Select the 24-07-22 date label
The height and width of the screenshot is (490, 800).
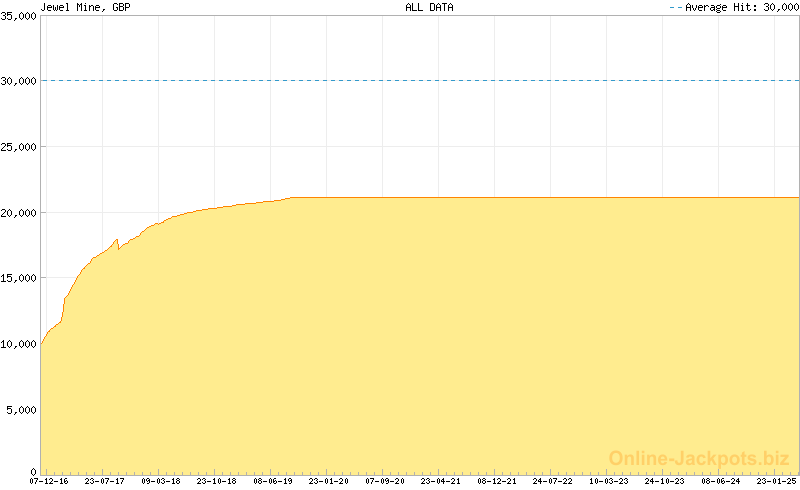click(x=553, y=481)
